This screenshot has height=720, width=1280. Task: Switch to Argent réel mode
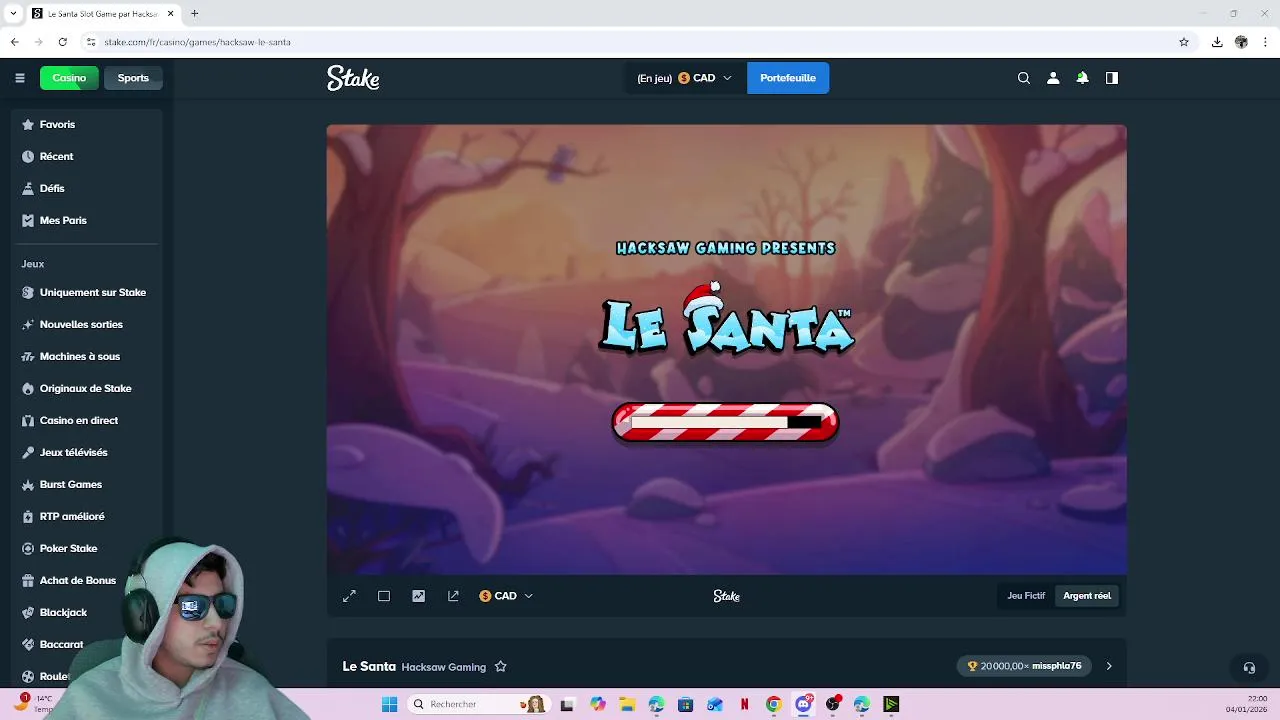coord(1087,596)
